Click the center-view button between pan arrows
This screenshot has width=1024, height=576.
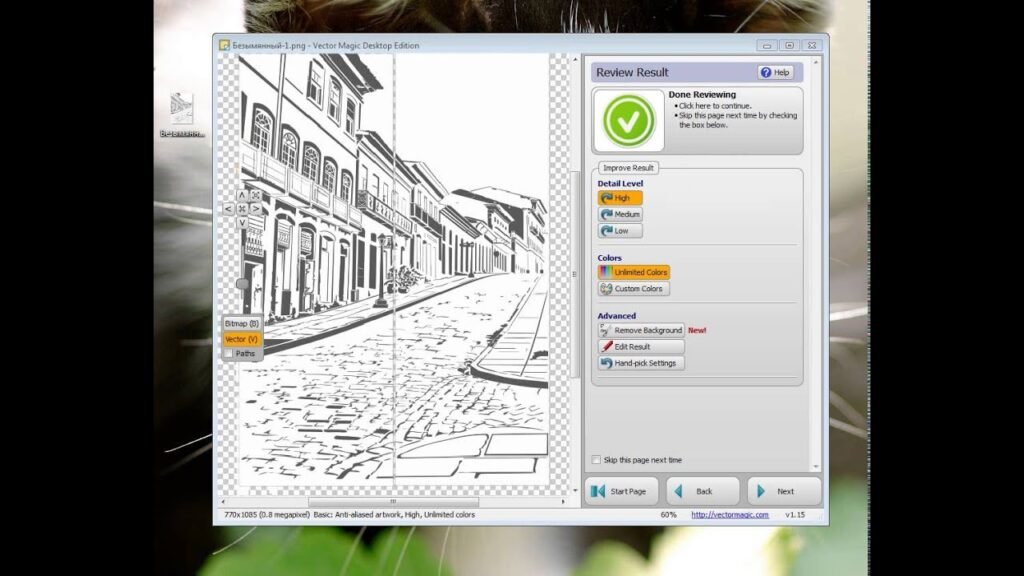[x=242, y=209]
